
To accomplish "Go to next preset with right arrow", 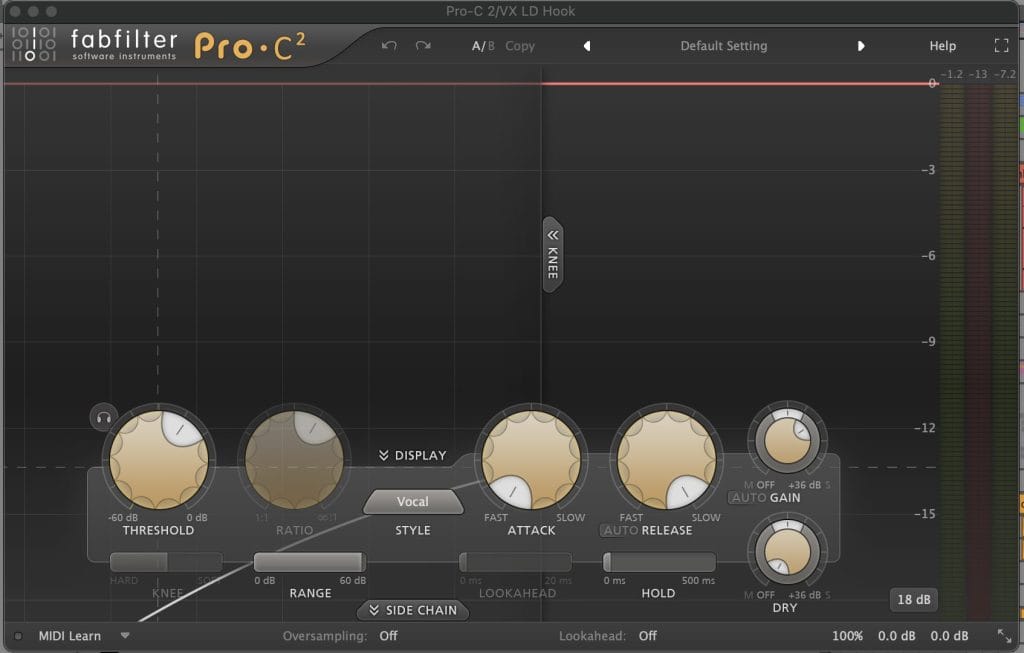I will click(x=861, y=46).
